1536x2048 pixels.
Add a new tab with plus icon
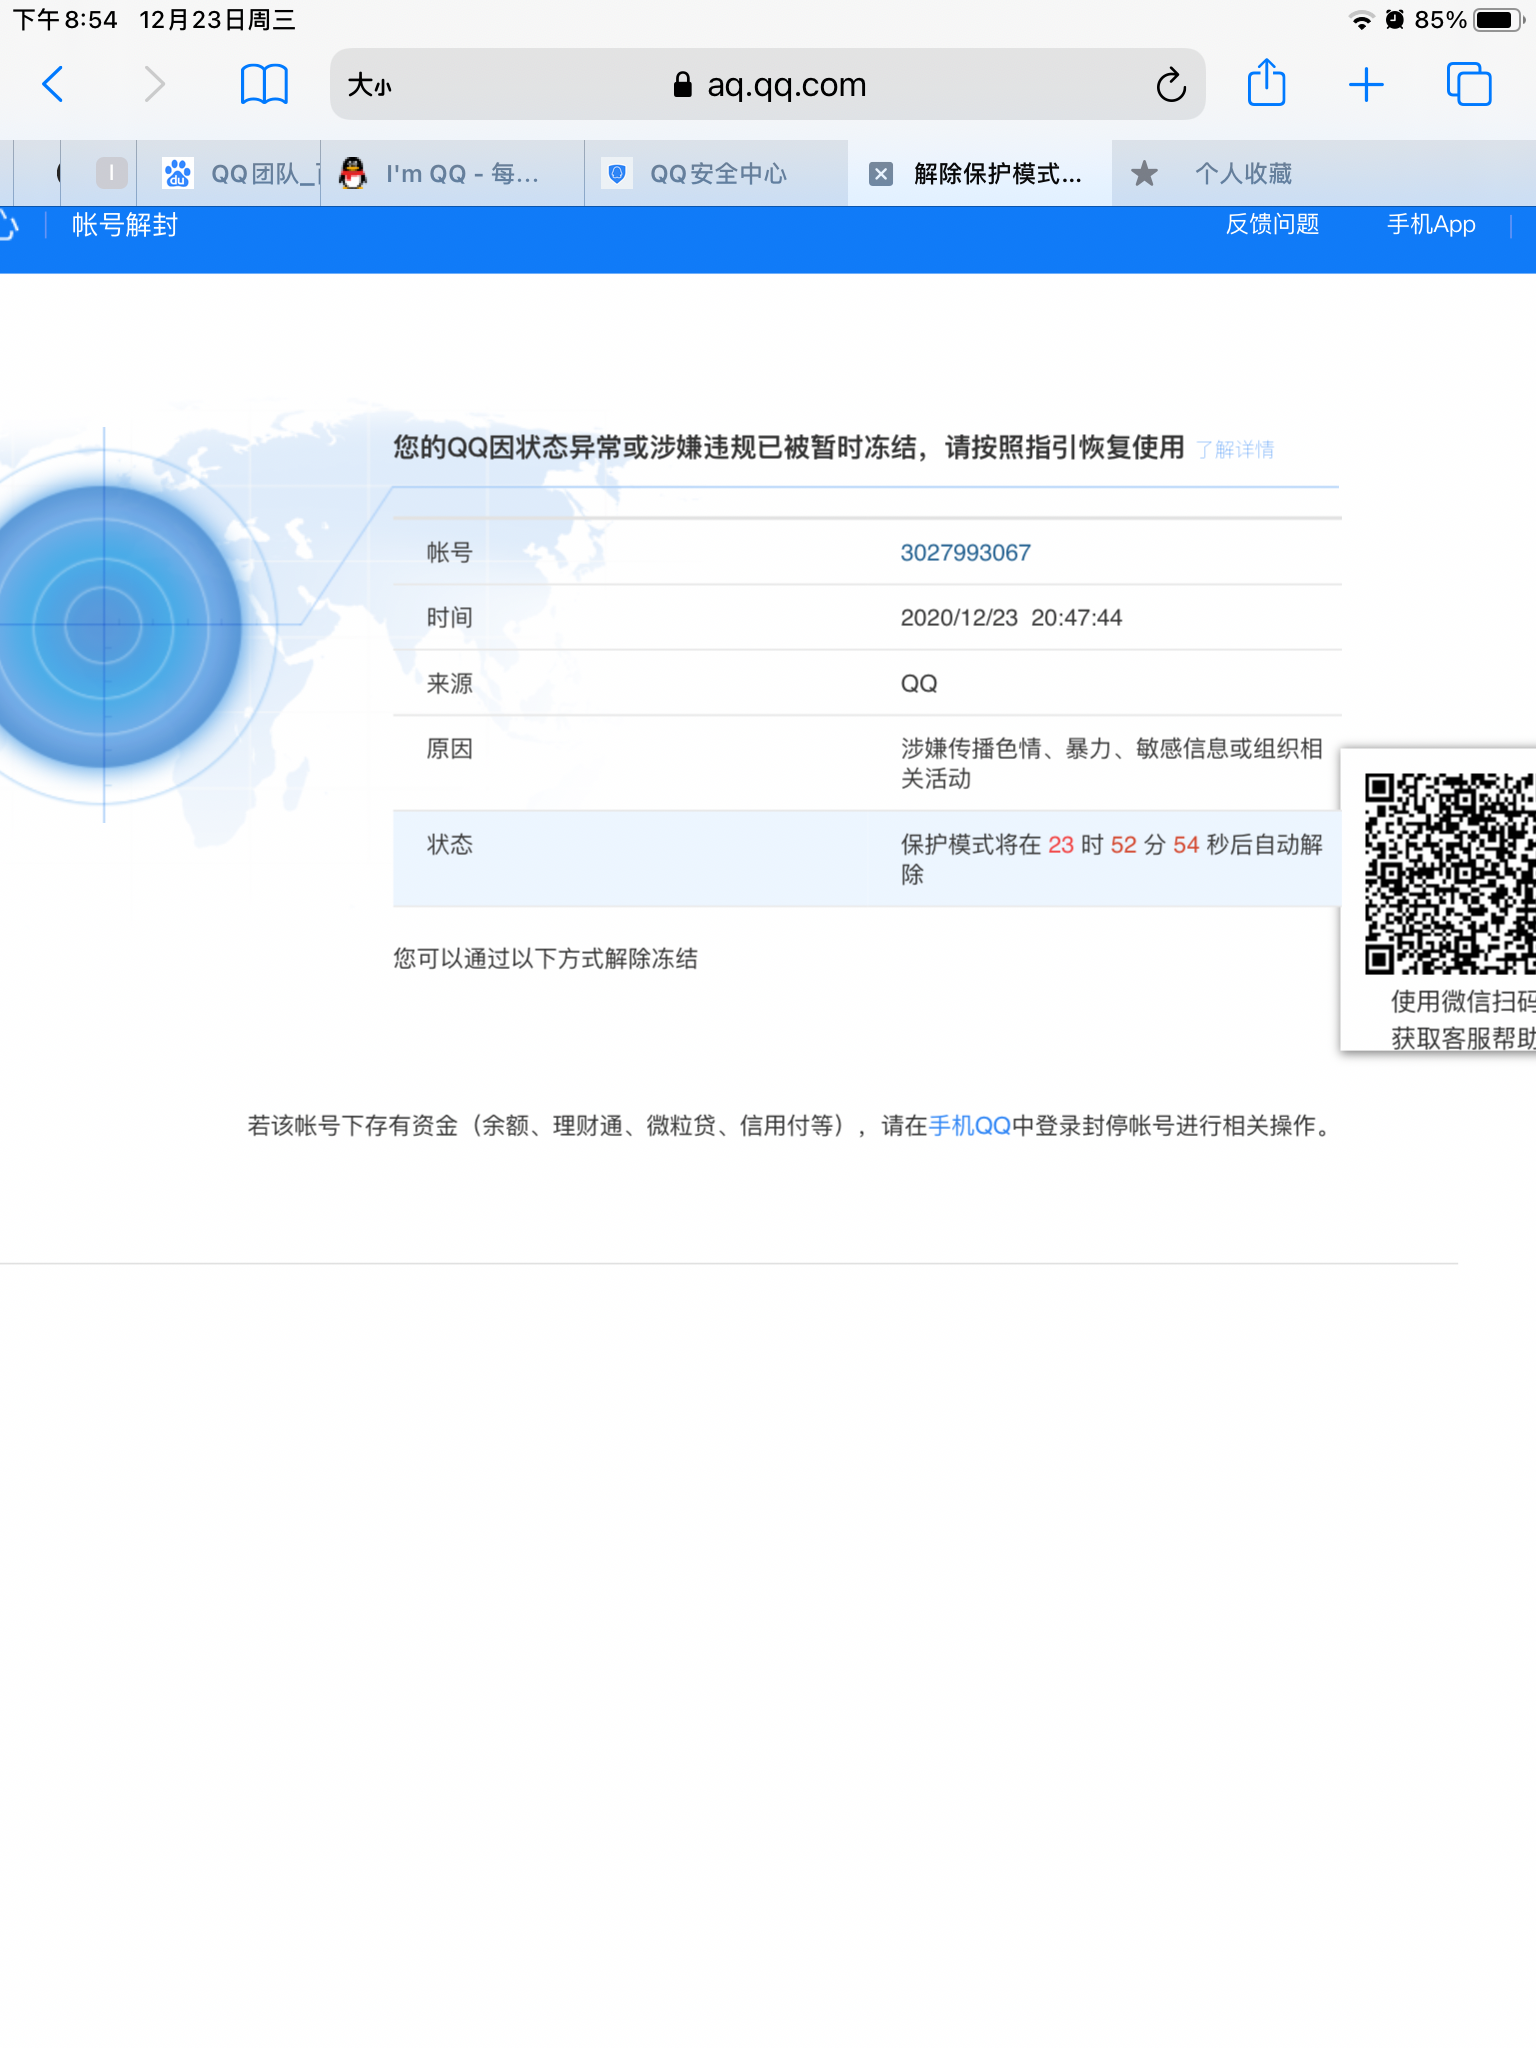pos(1366,85)
